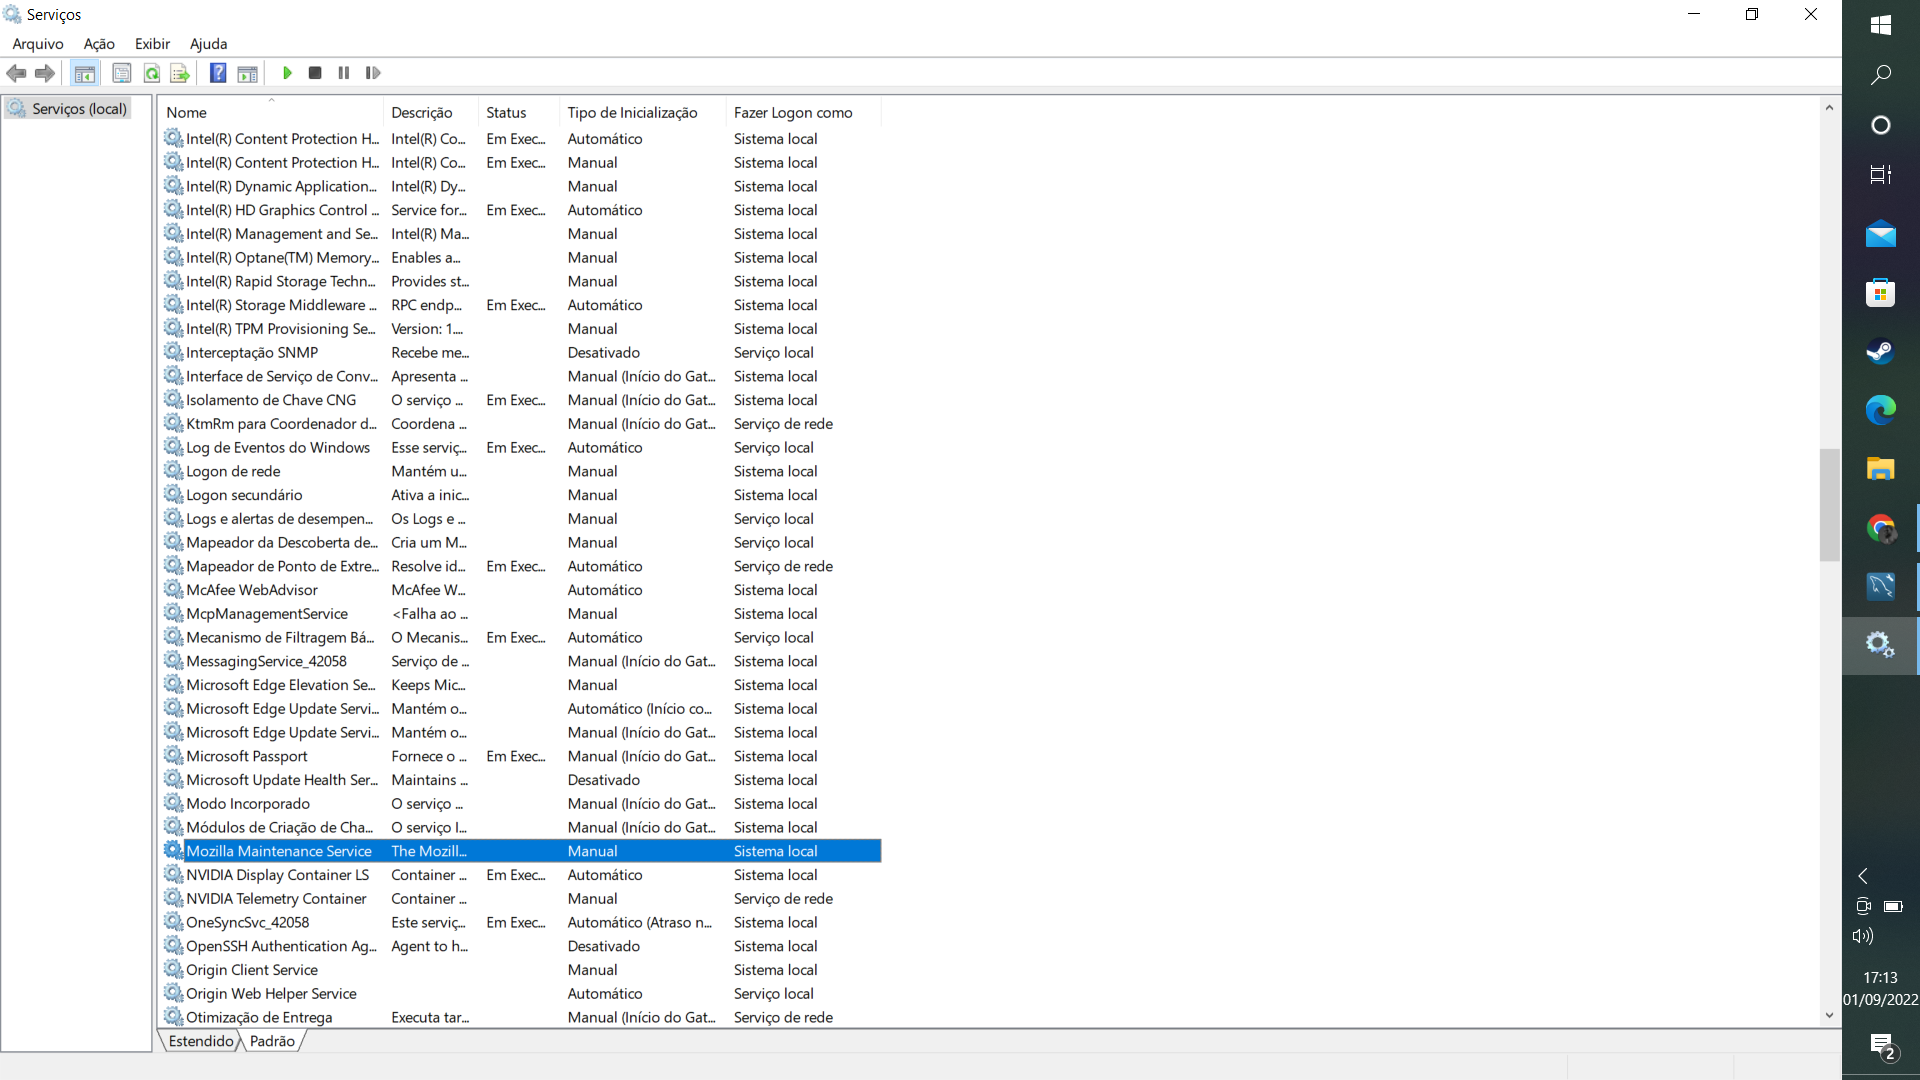The image size is (1920, 1080).
Task: Start the selected service with the play icon
Action: (x=287, y=73)
